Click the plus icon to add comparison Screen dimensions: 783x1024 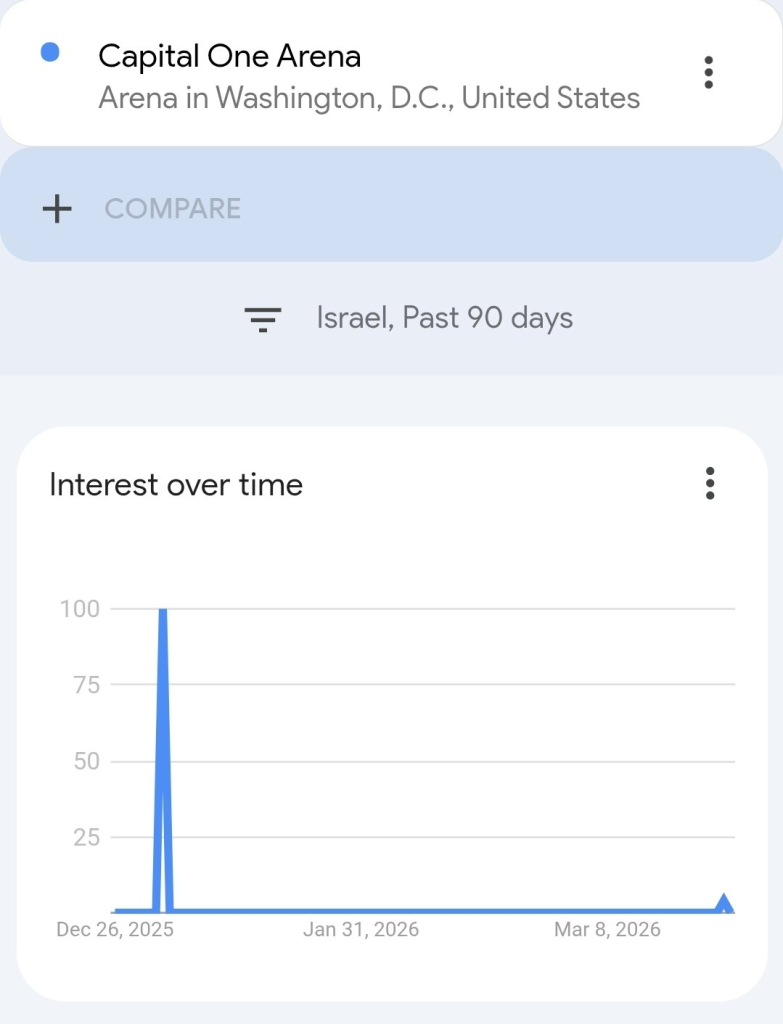pos(57,209)
